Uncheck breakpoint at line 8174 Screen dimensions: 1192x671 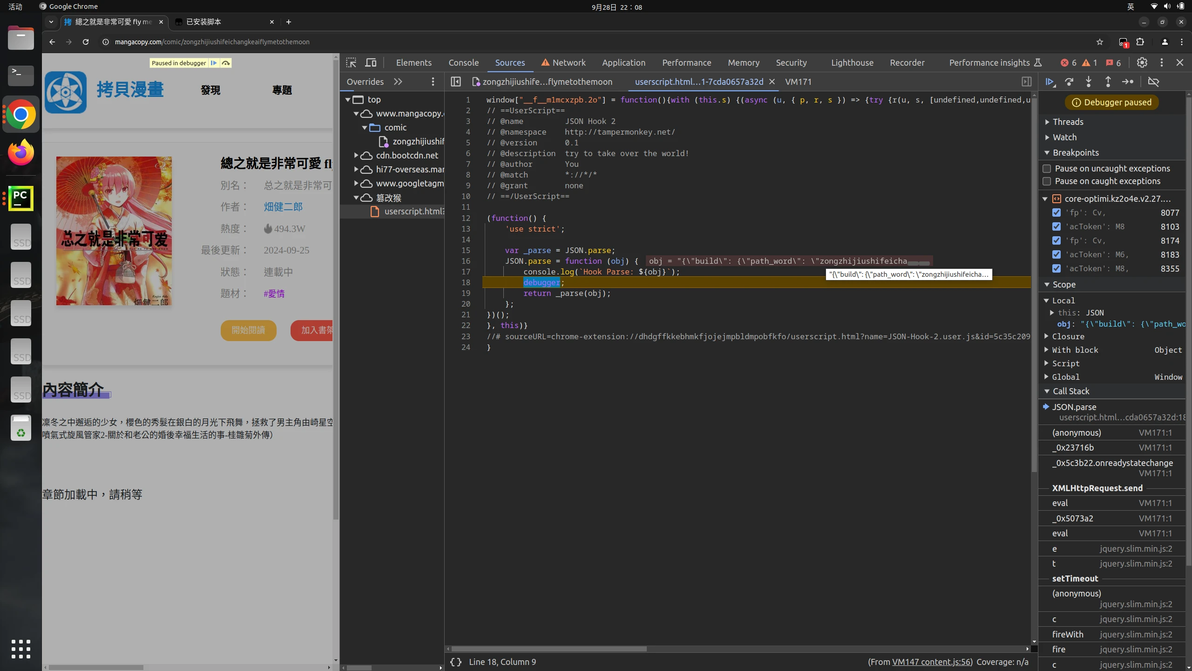[1056, 240]
